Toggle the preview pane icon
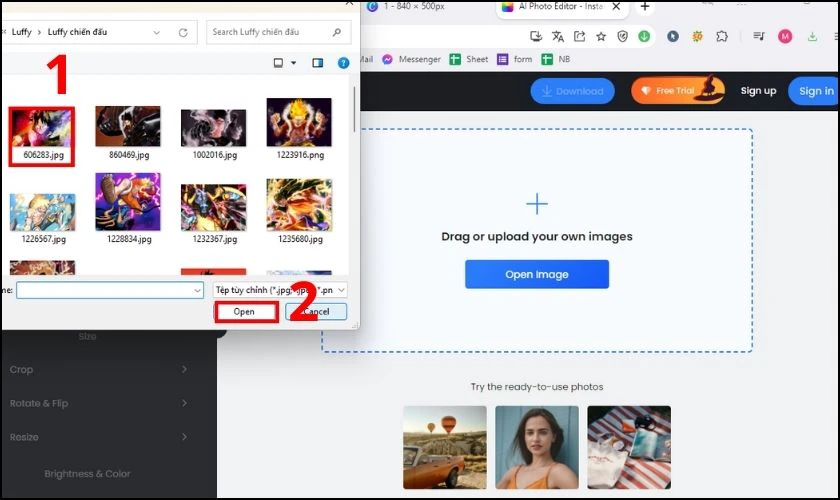The height and width of the screenshot is (500, 840). point(318,63)
